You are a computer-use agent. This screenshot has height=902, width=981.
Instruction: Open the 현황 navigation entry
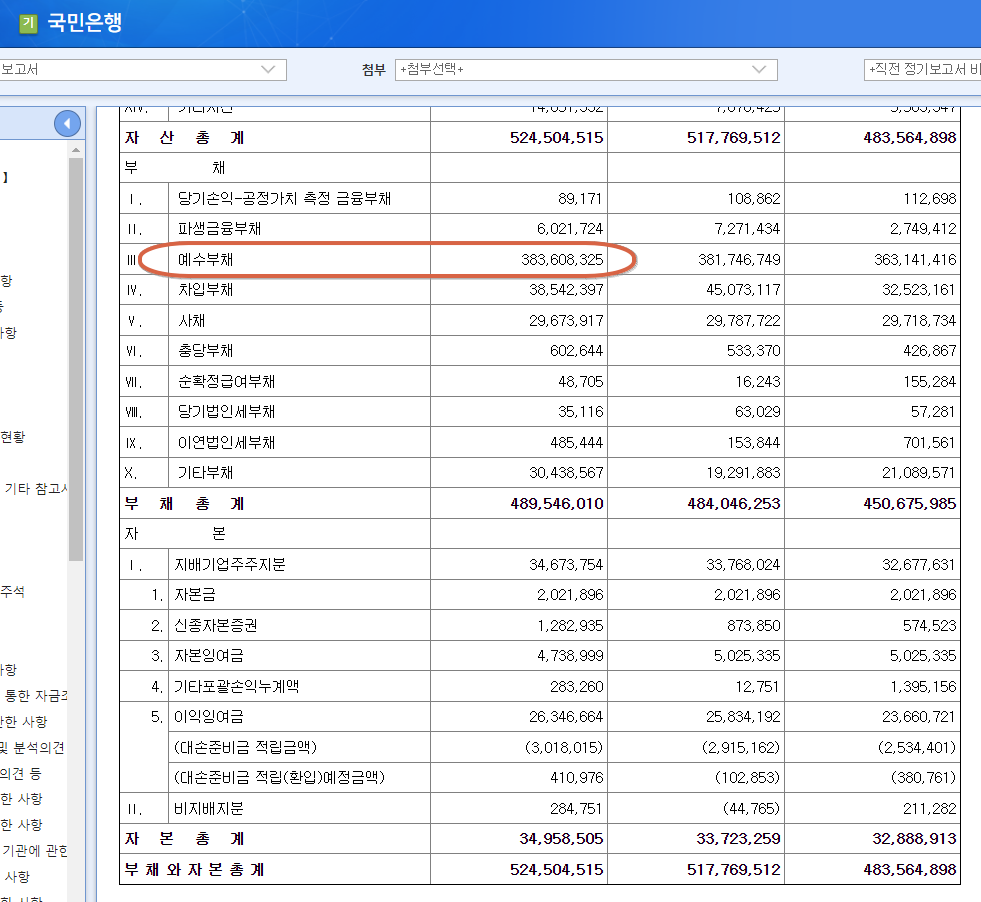[x=12, y=435]
